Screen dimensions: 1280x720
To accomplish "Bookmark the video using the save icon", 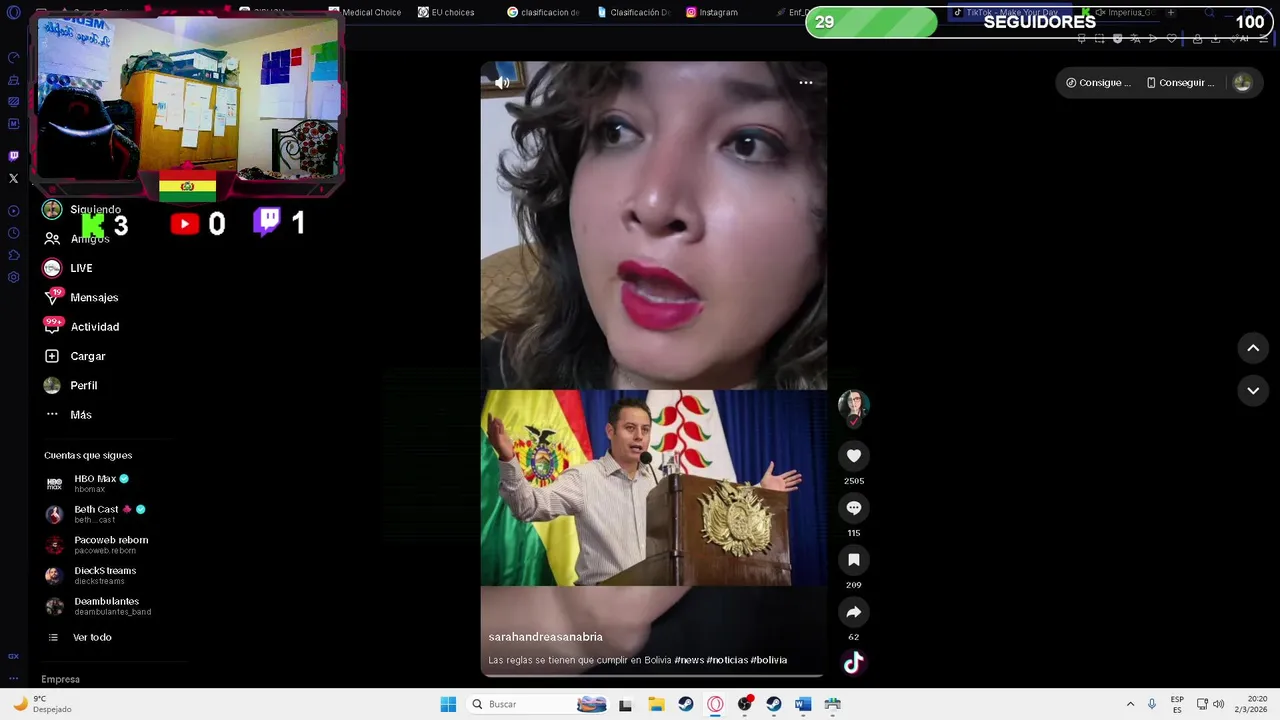I will click(x=854, y=560).
